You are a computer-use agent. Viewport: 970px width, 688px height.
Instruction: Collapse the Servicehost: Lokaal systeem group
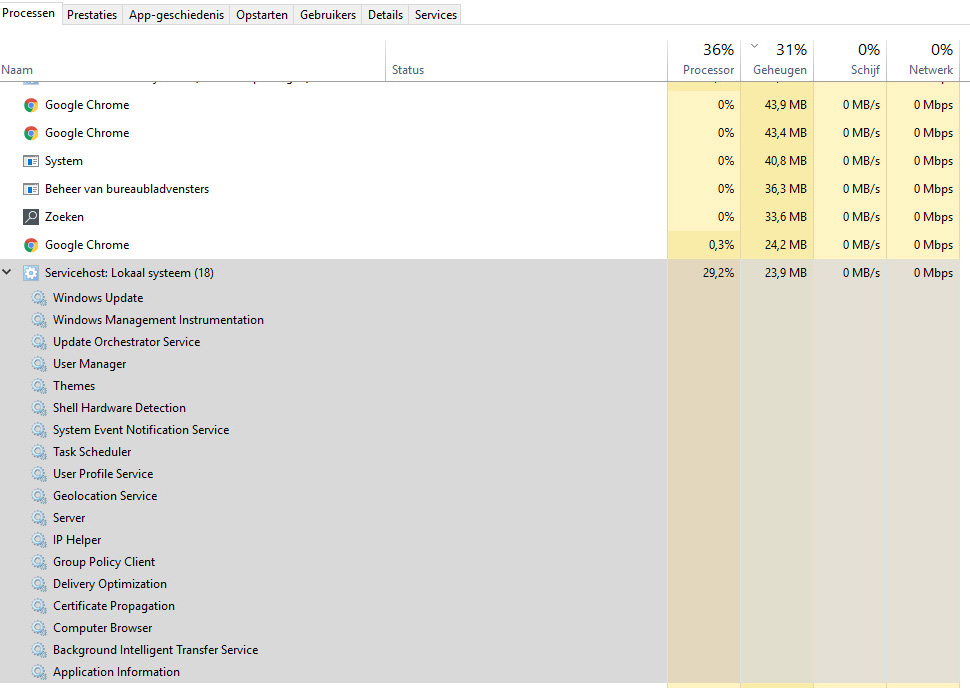click(8, 273)
